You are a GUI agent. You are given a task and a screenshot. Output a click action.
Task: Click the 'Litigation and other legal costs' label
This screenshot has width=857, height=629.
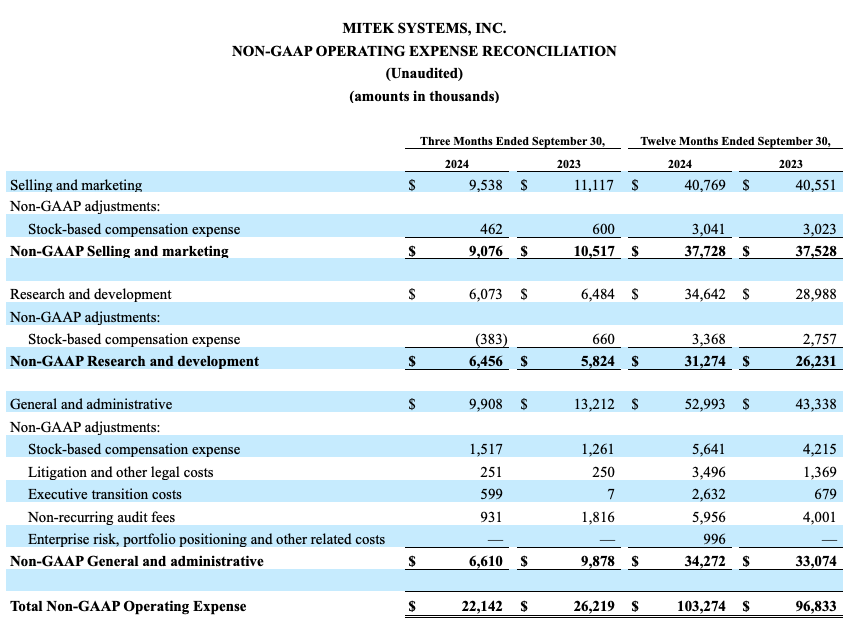point(120,472)
